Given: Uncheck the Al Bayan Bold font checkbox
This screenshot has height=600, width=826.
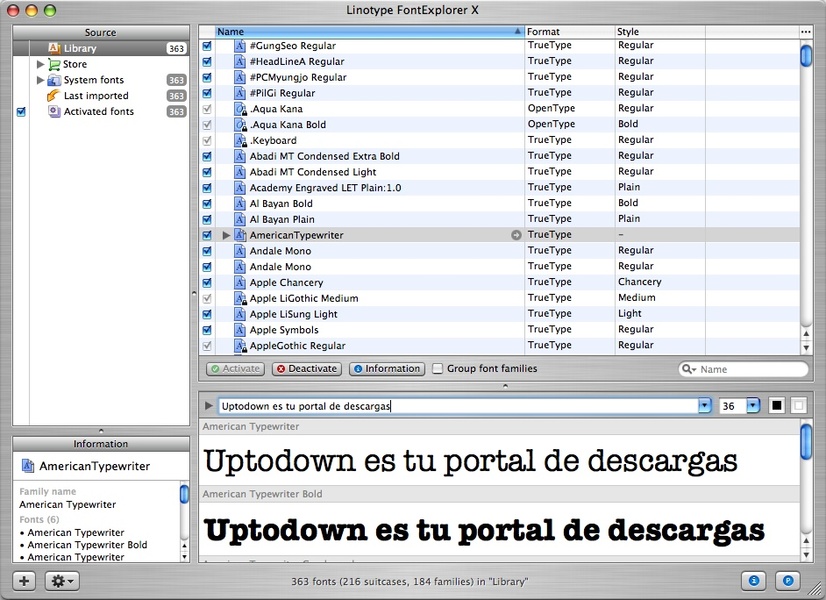Looking at the screenshot, I should (207, 204).
